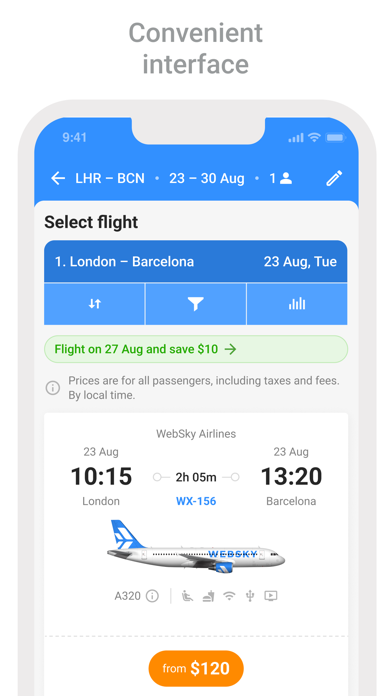Open the sort flights arrows button

[x=95, y=304]
